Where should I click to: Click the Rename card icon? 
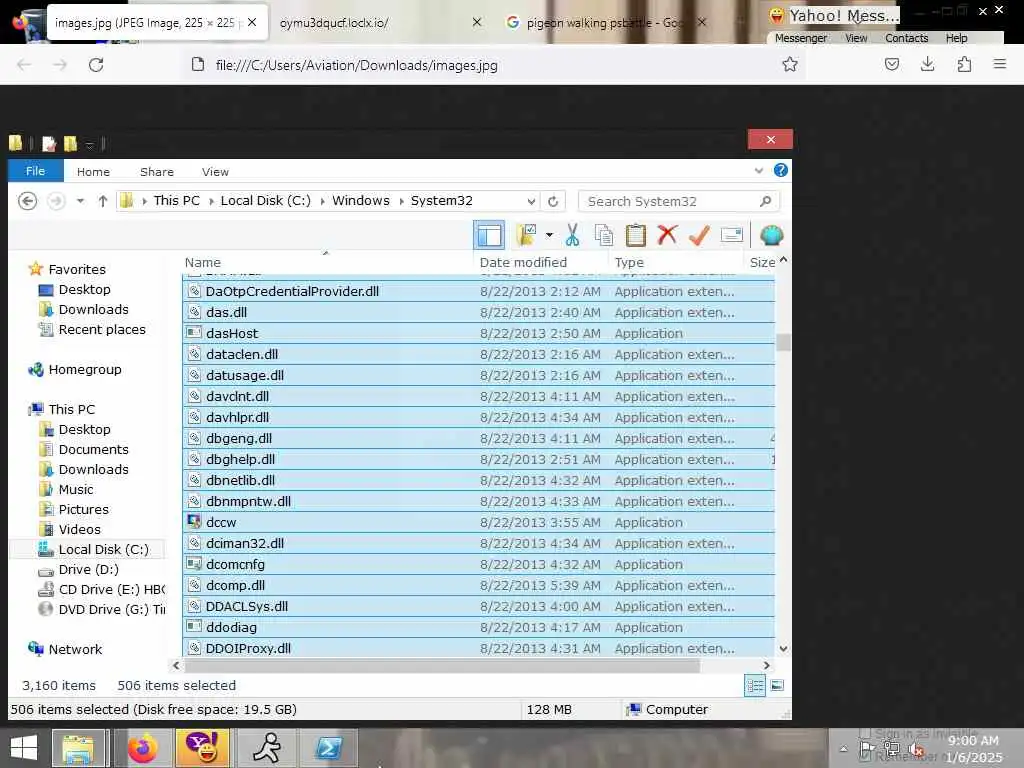coord(731,235)
